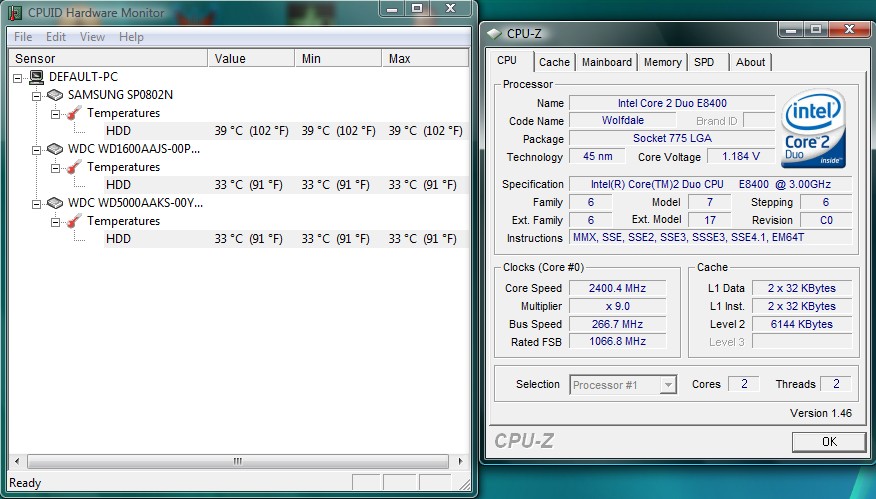Click the SAMSUNG SP0802N hard drive icon
The image size is (876, 499).
point(55,95)
